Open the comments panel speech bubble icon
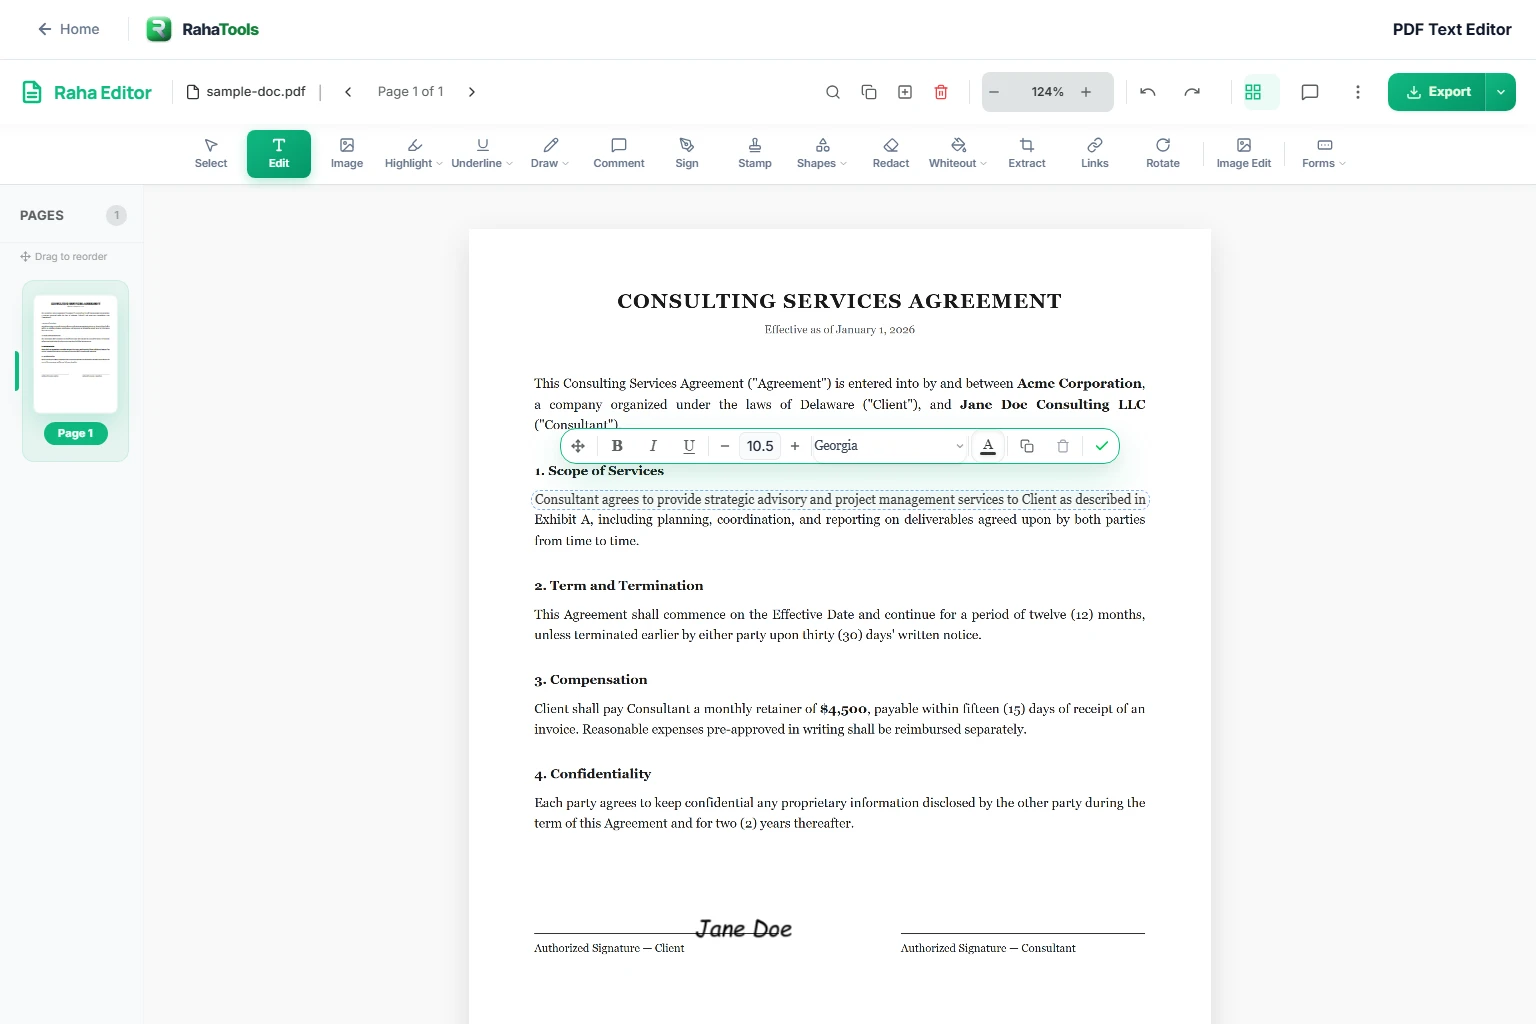Screen dimensions: 1536x1024 (1310, 92)
